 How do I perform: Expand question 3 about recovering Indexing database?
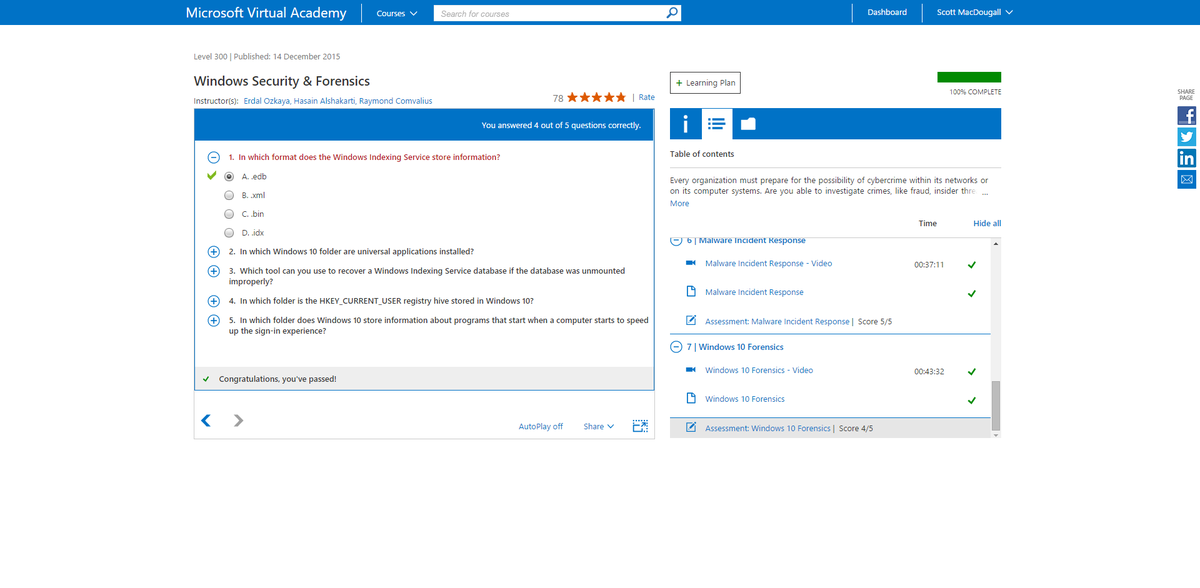pyautogui.click(x=213, y=271)
